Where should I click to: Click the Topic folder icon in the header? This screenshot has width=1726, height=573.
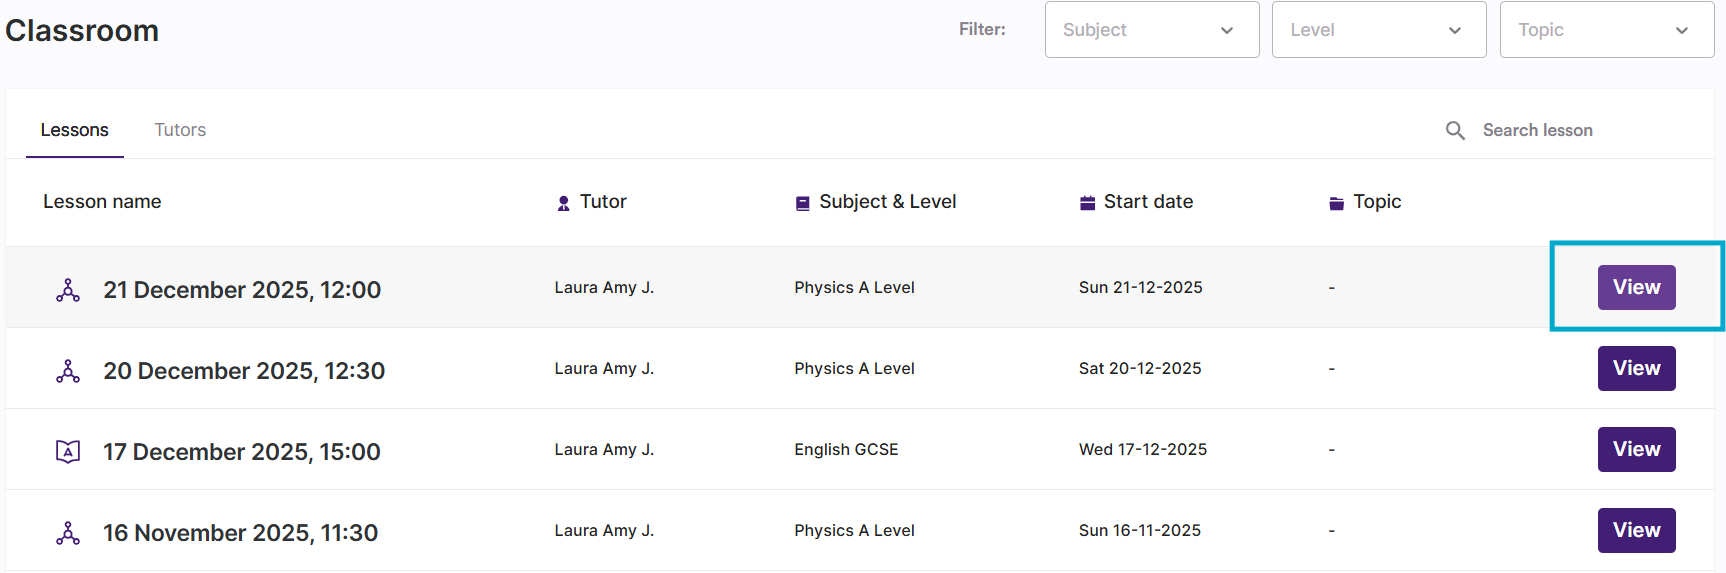click(1336, 203)
